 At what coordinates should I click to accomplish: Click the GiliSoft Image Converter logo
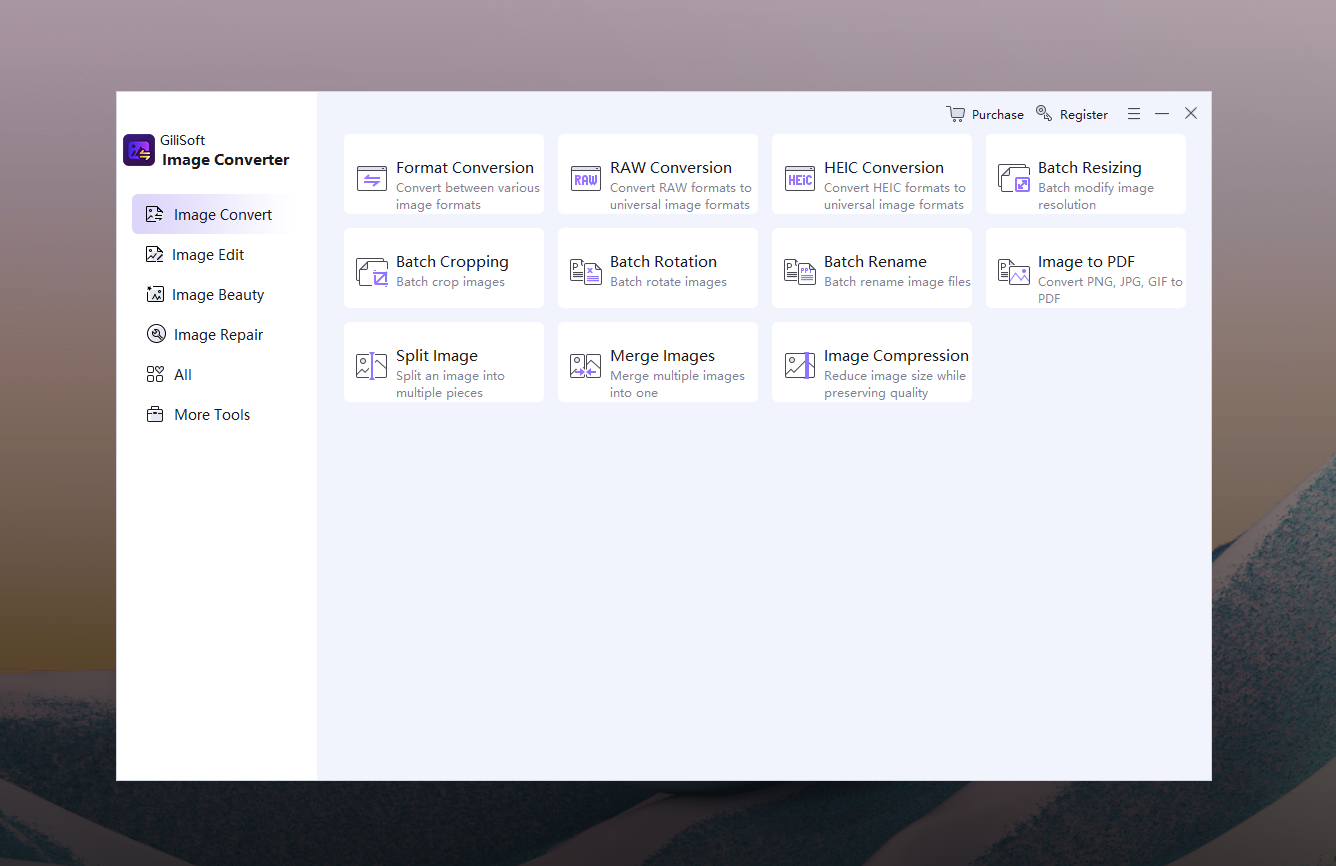pyautogui.click(x=139, y=150)
